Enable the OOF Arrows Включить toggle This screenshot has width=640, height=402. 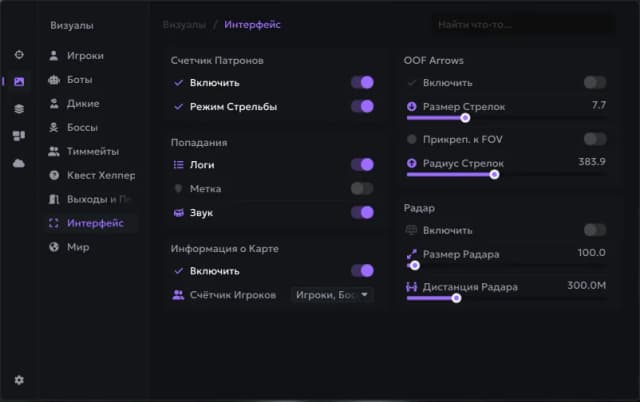coord(595,82)
